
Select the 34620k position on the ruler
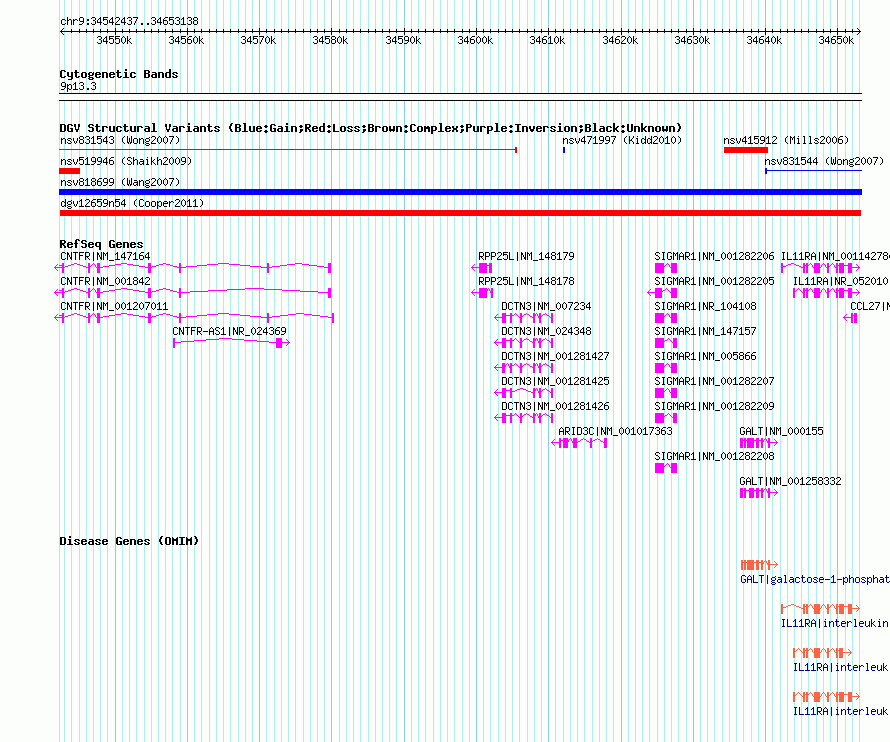point(620,40)
